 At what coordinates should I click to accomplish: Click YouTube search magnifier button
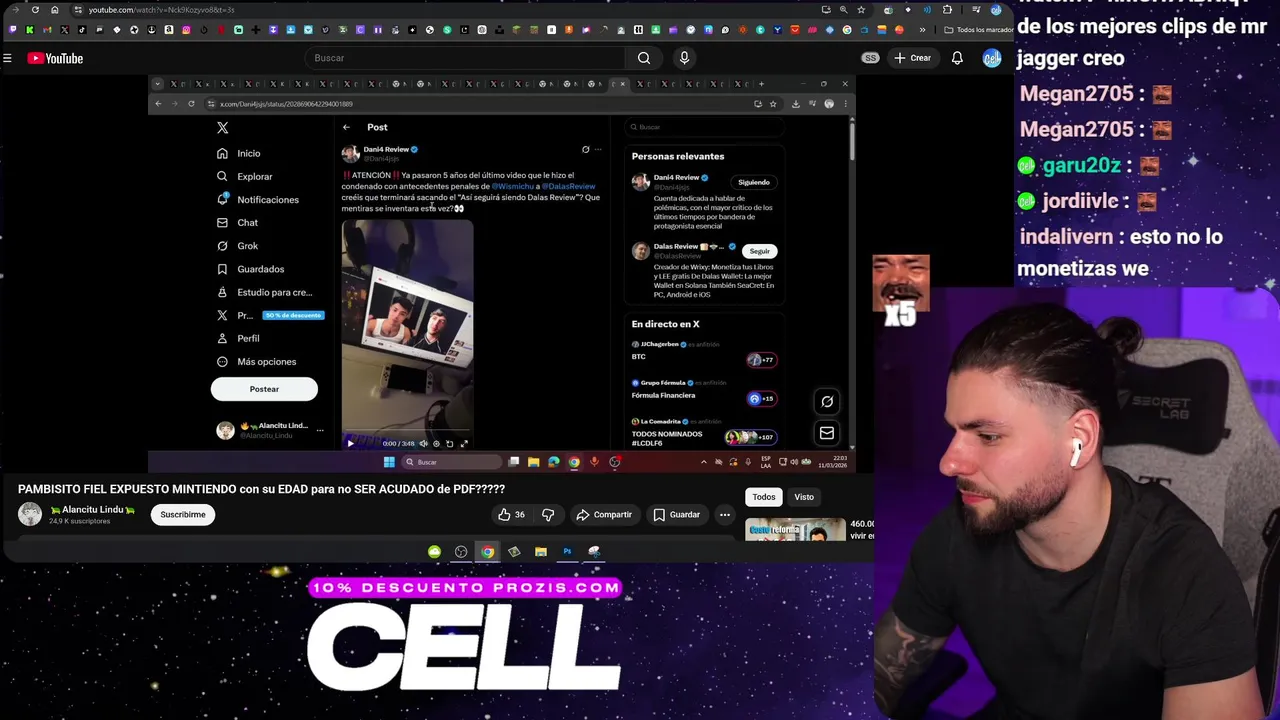pyautogui.click(x=644, y=58)
